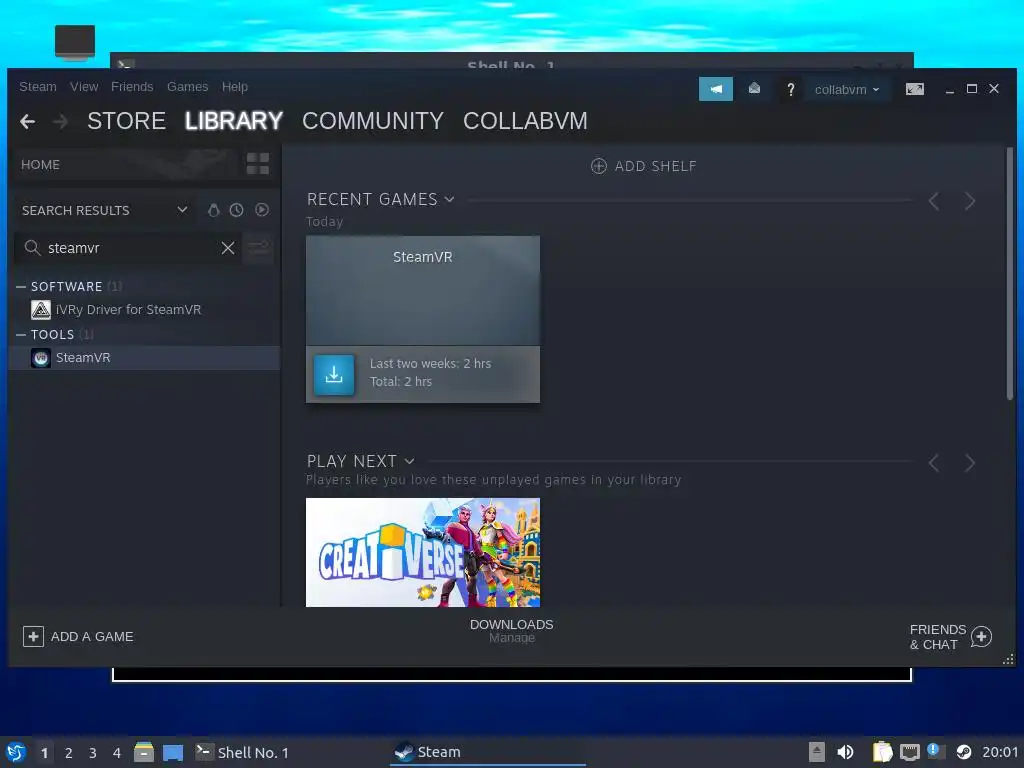Click the plus icon beside Add Shelf
Screen dimensions: 1024x768
click(x=598, y=166)
